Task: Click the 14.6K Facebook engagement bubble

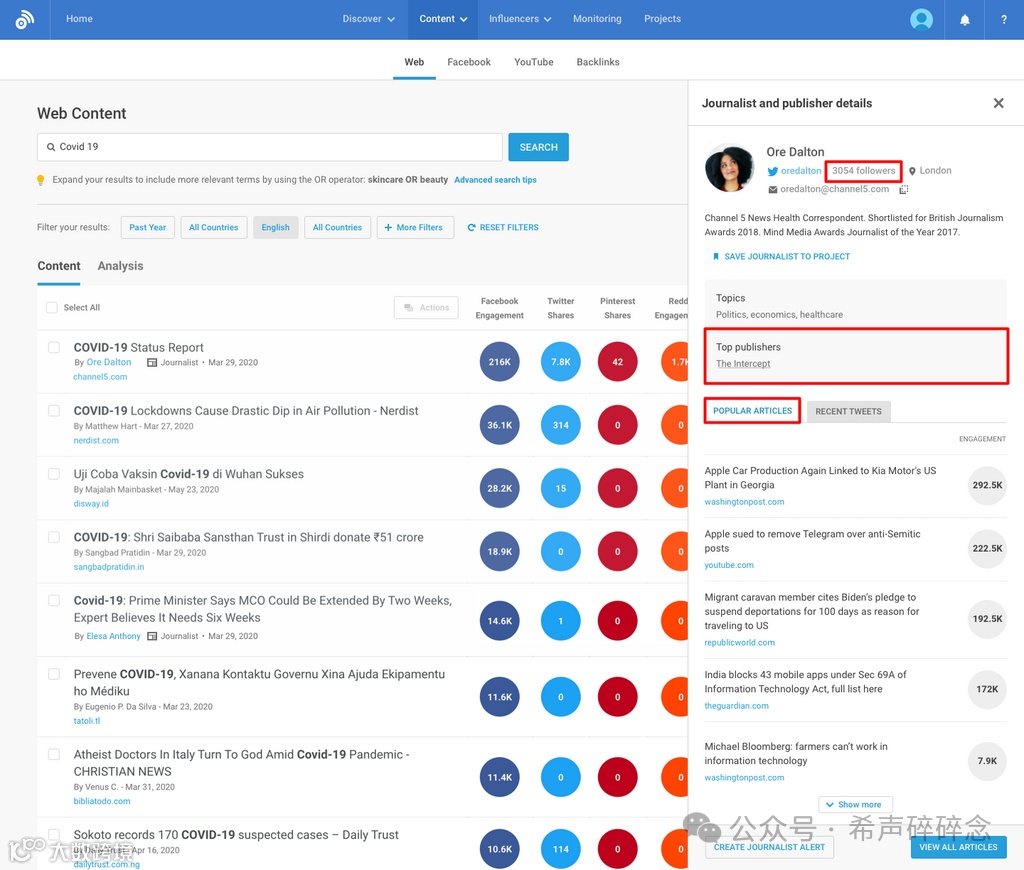Action: (x=499, y=621)
